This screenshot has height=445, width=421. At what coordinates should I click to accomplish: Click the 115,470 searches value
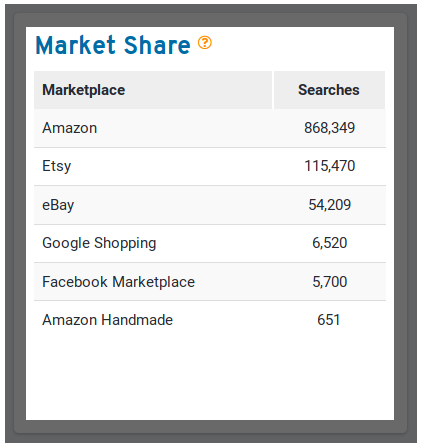[x=329, y=166]
